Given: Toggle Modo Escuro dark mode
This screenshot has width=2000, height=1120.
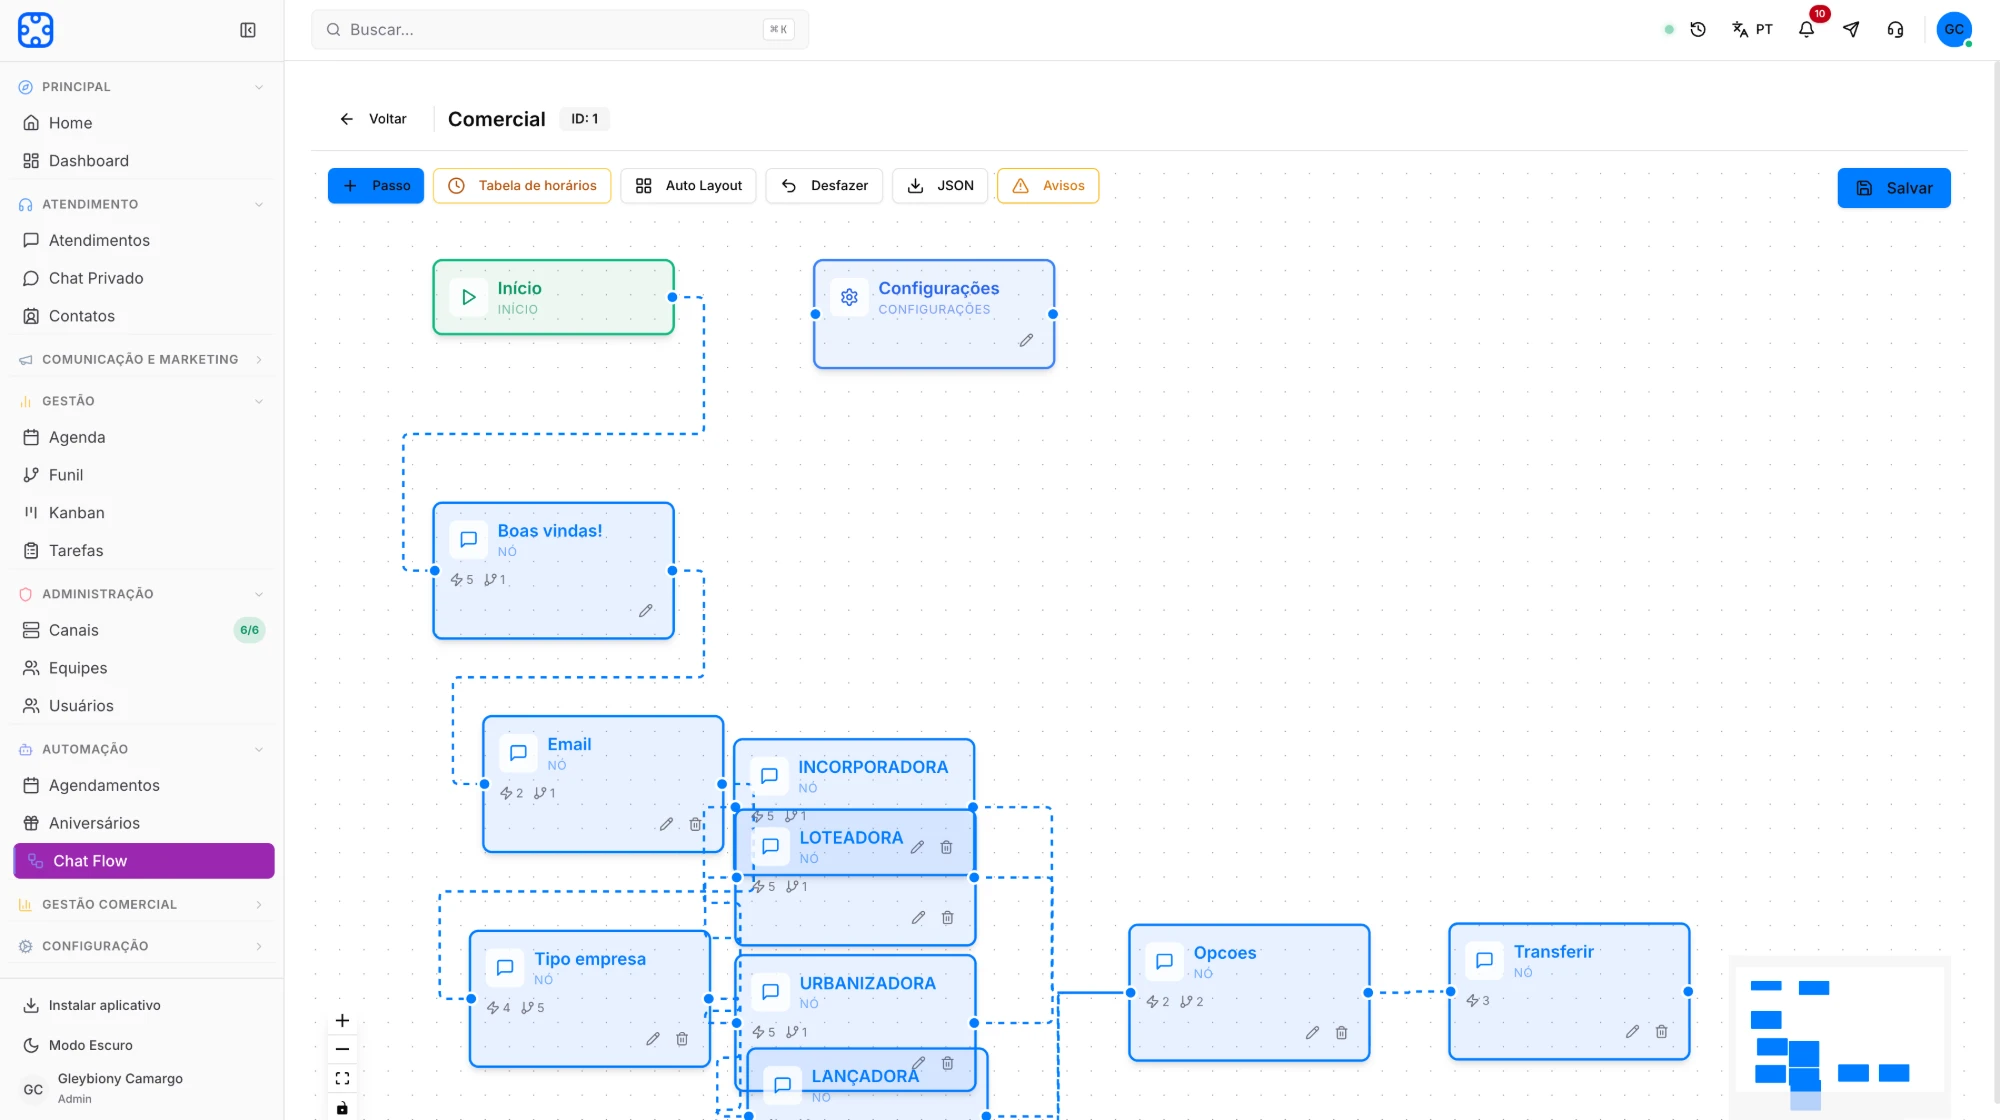Looking at the screenshot, I should 90,1045.
